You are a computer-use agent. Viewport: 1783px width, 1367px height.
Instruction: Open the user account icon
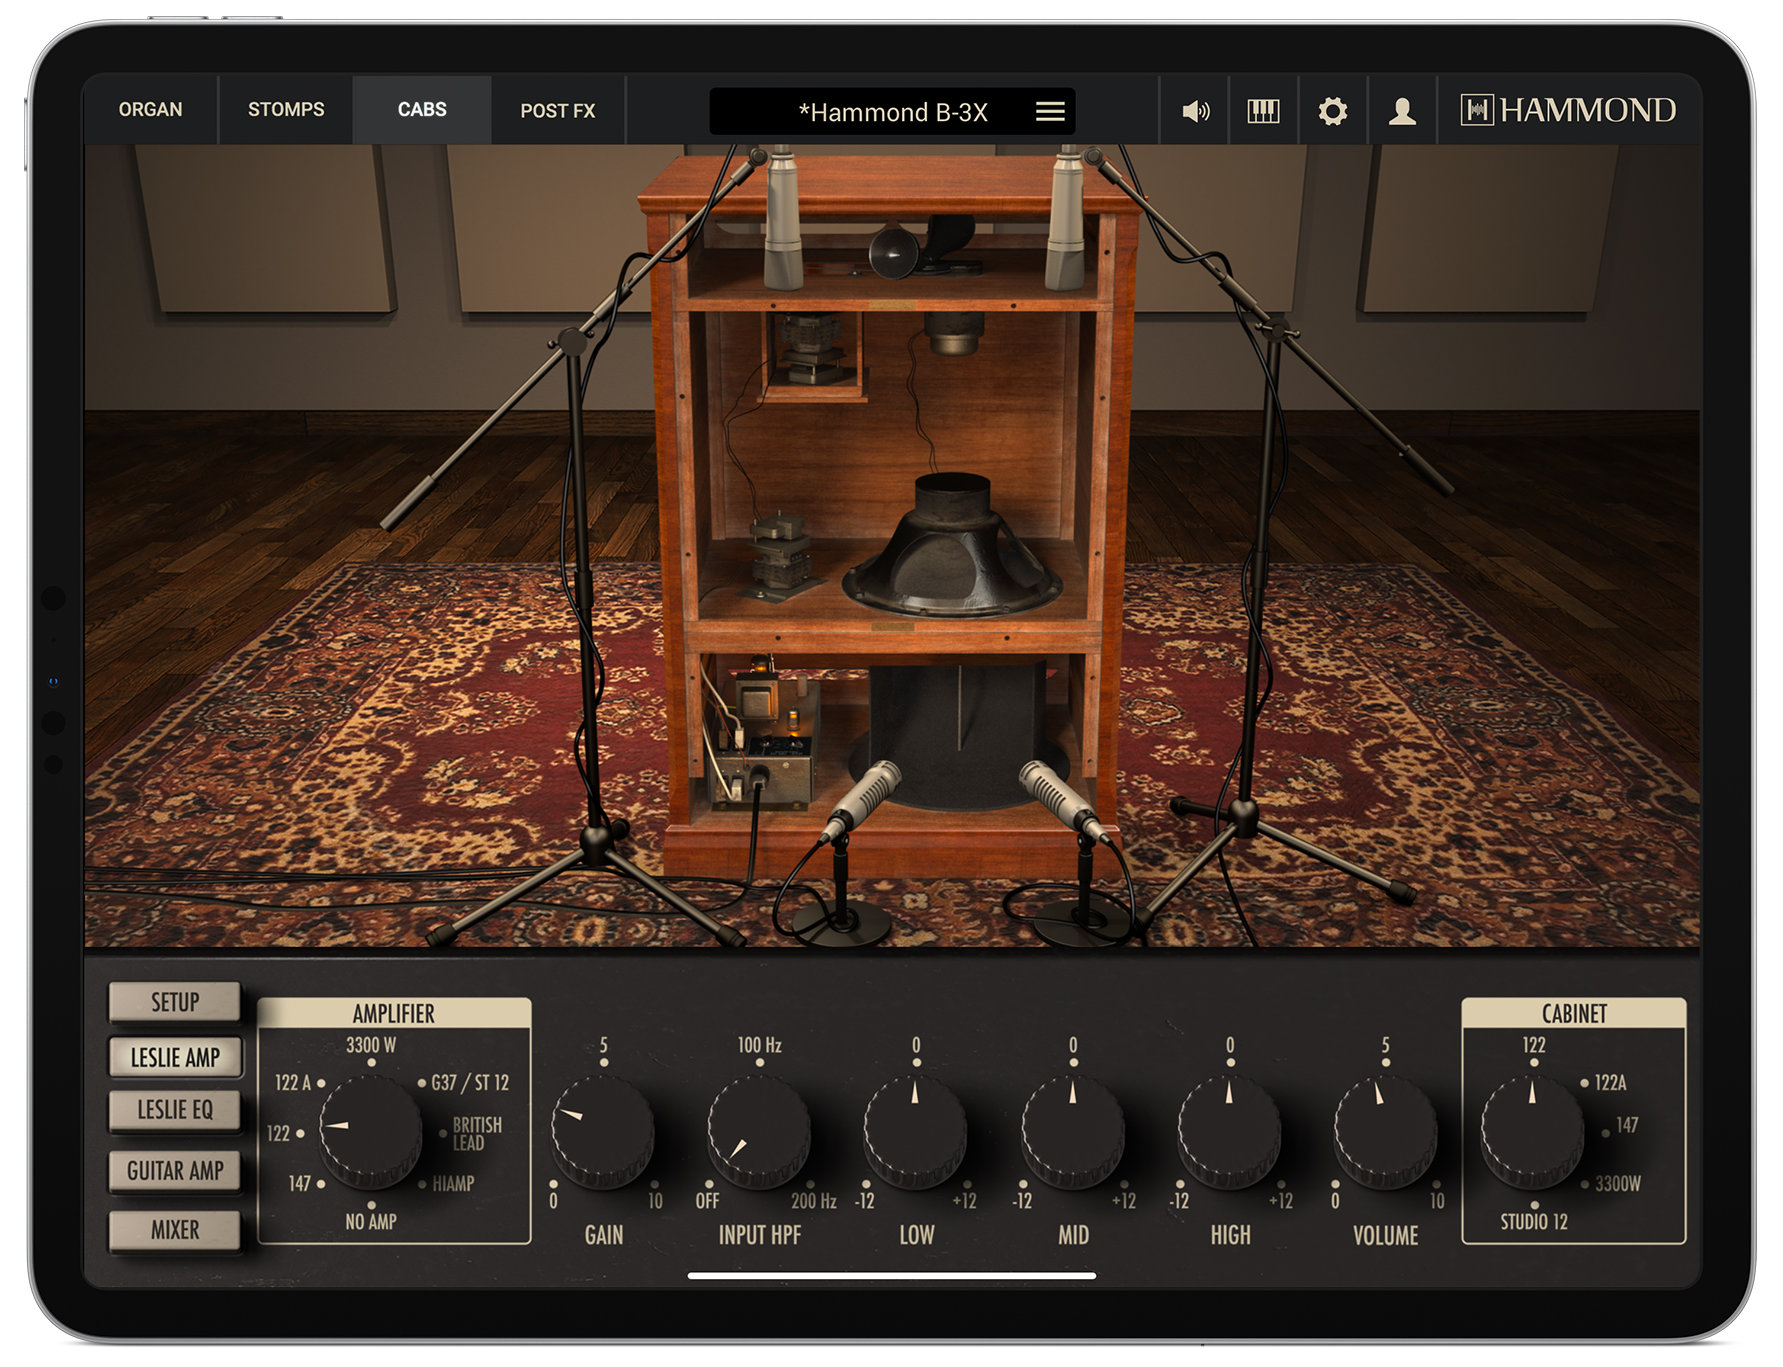click(x=1403, y=111)
